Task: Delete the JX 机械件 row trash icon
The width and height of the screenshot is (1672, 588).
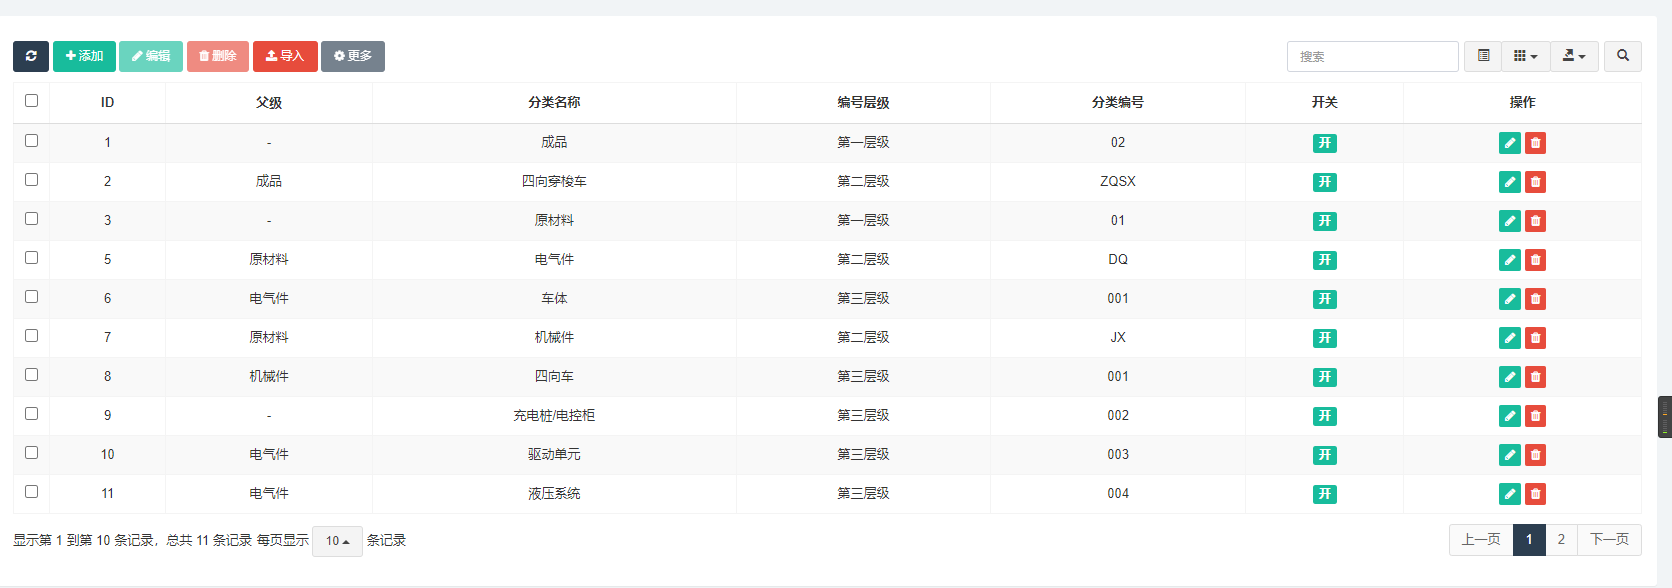Action: pyautogui.click(x=1536, y=338)
